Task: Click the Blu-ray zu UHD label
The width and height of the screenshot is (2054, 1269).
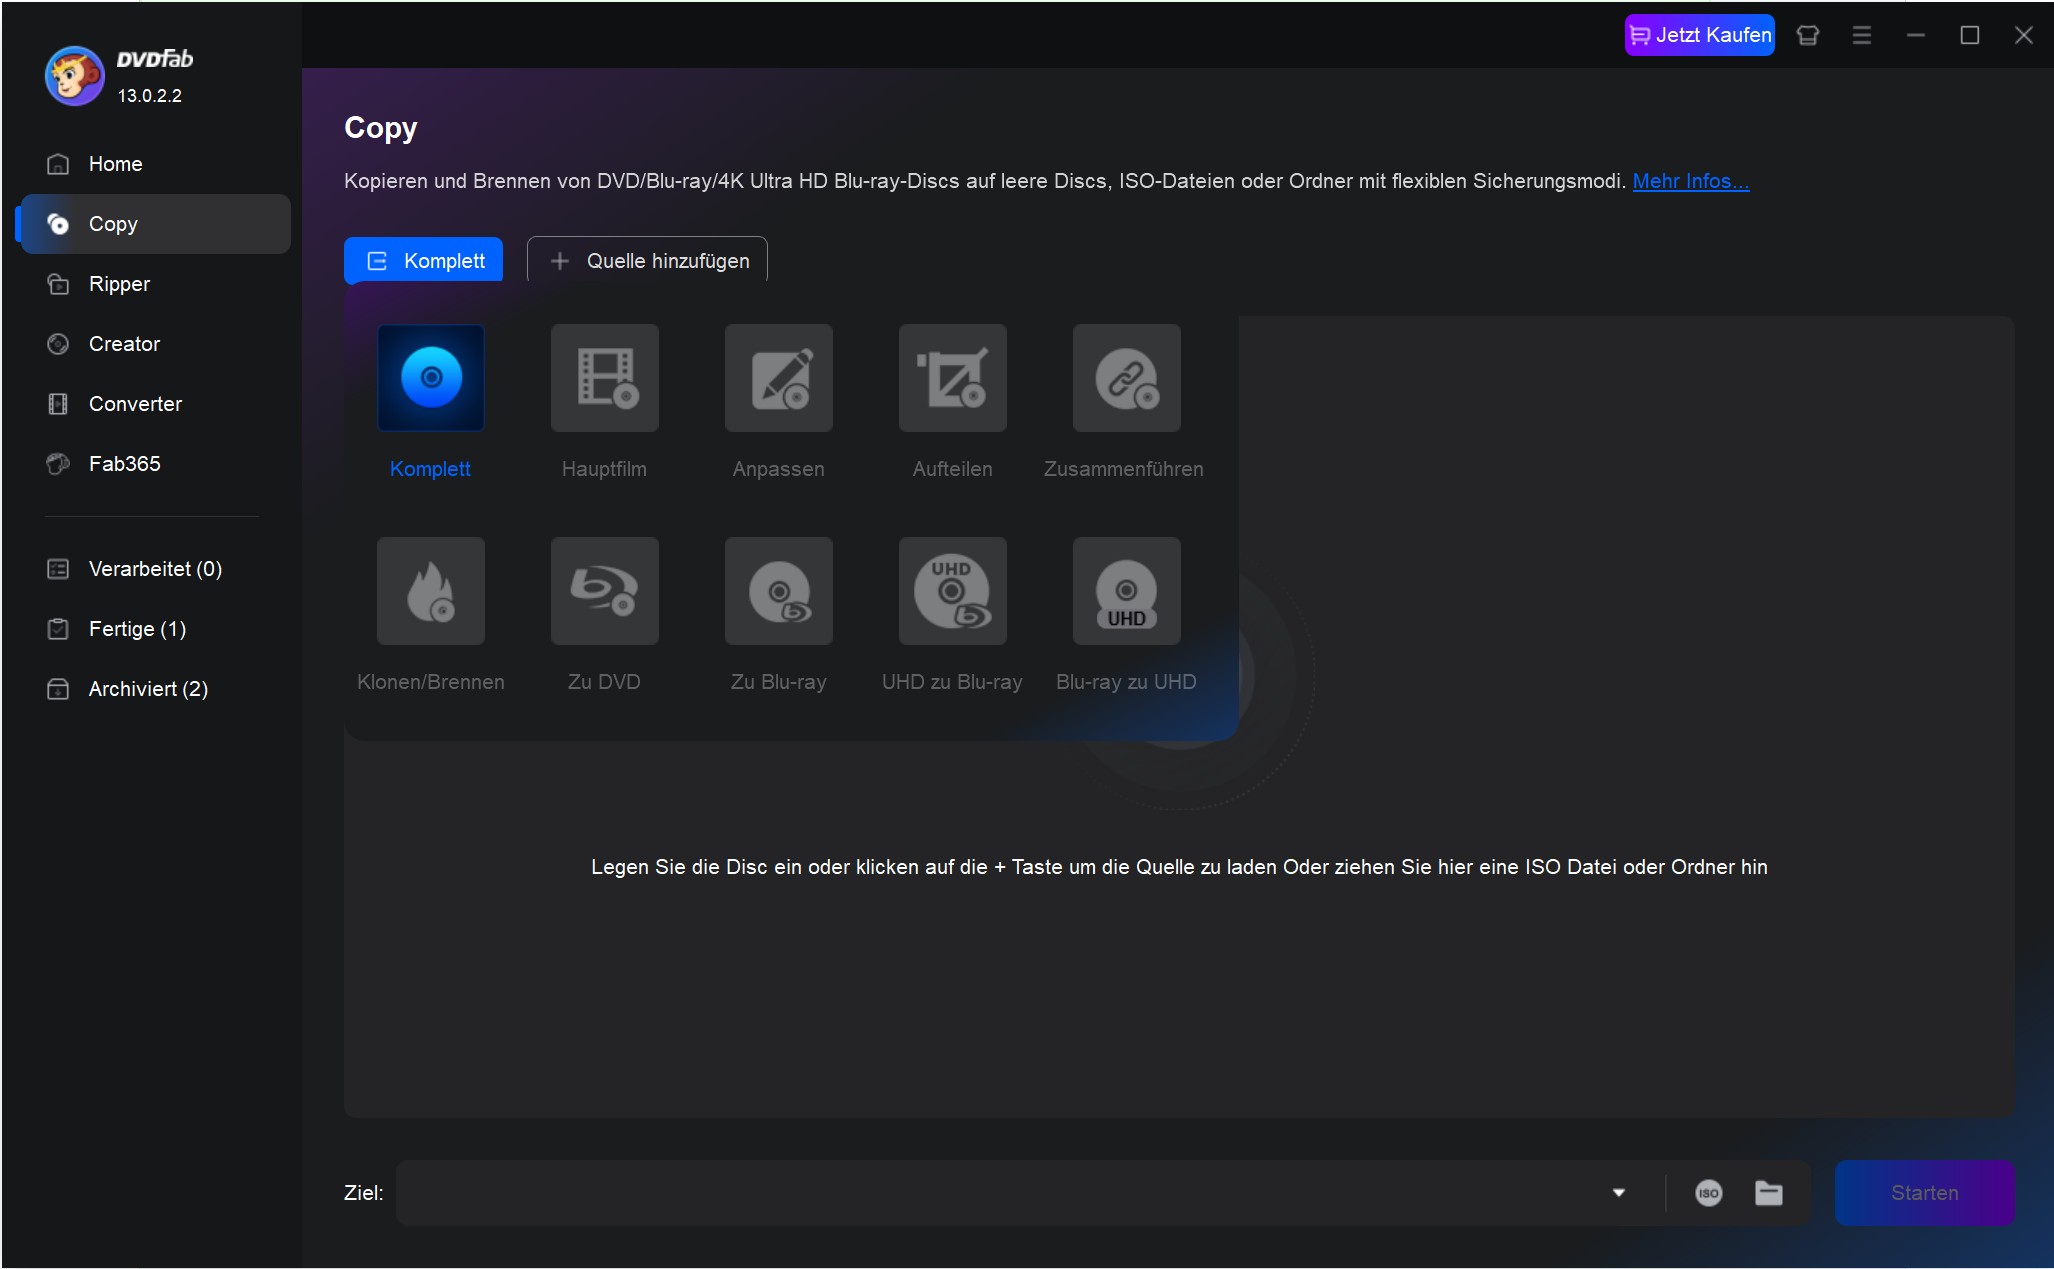Action: (1126, 682)
